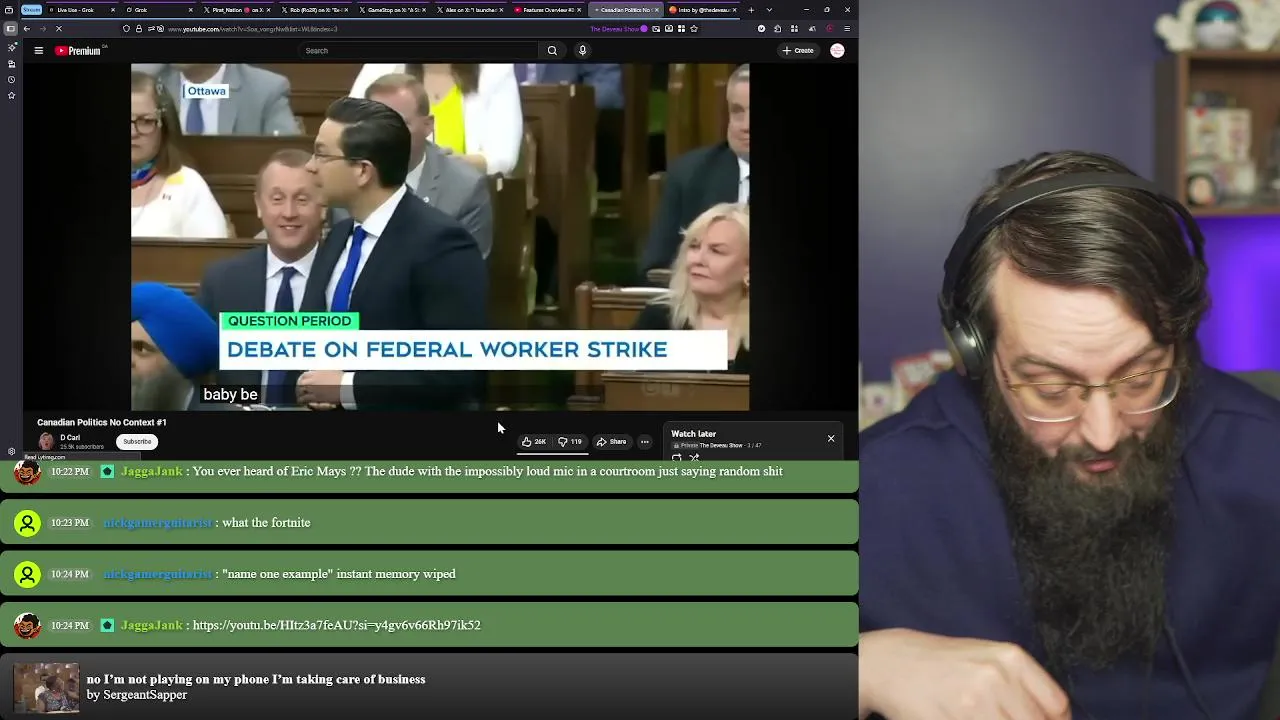Click the Watch later playlist title
Image resolution: width=1280 pixels, height=720 pixels.
tap(693, 433)
